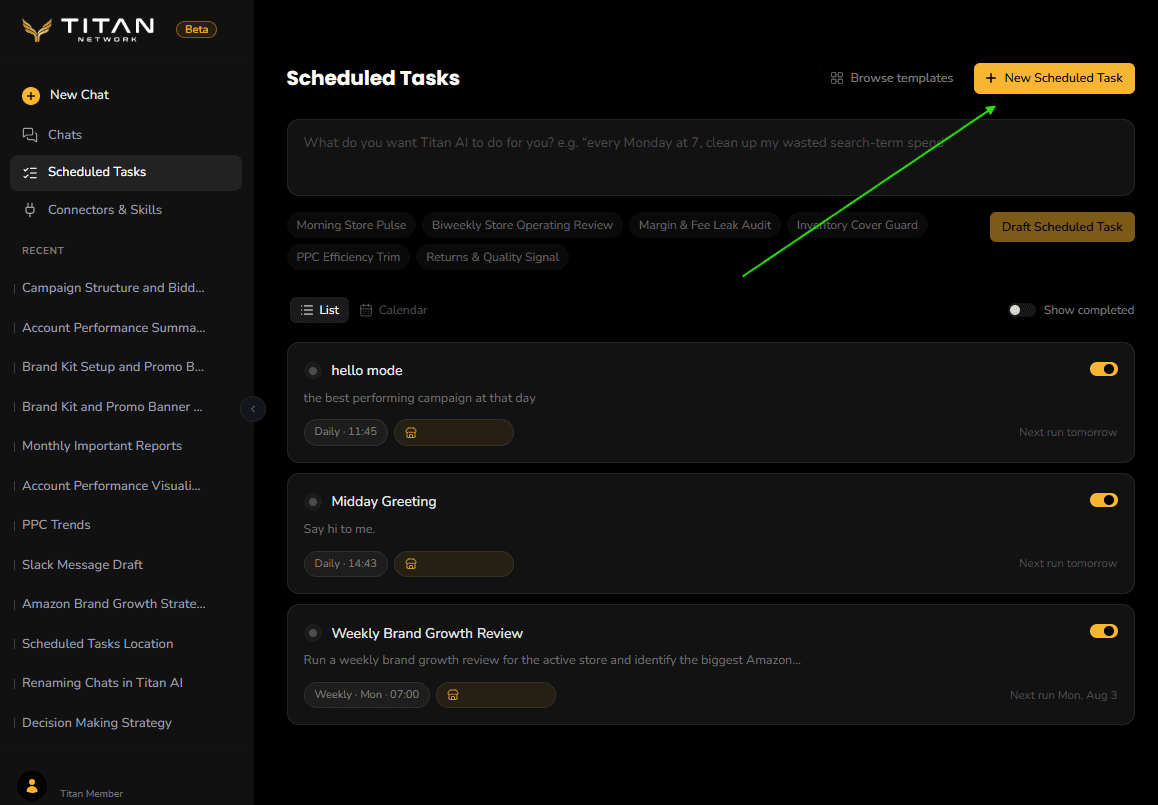Disable the Midday Greeting task toggle
Screen dimensions: 1158x805
pyautogui.click(x=1103, y=500)
